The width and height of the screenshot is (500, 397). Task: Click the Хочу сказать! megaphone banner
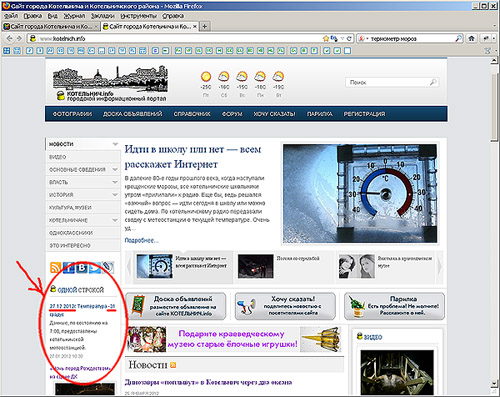(285, 306)
